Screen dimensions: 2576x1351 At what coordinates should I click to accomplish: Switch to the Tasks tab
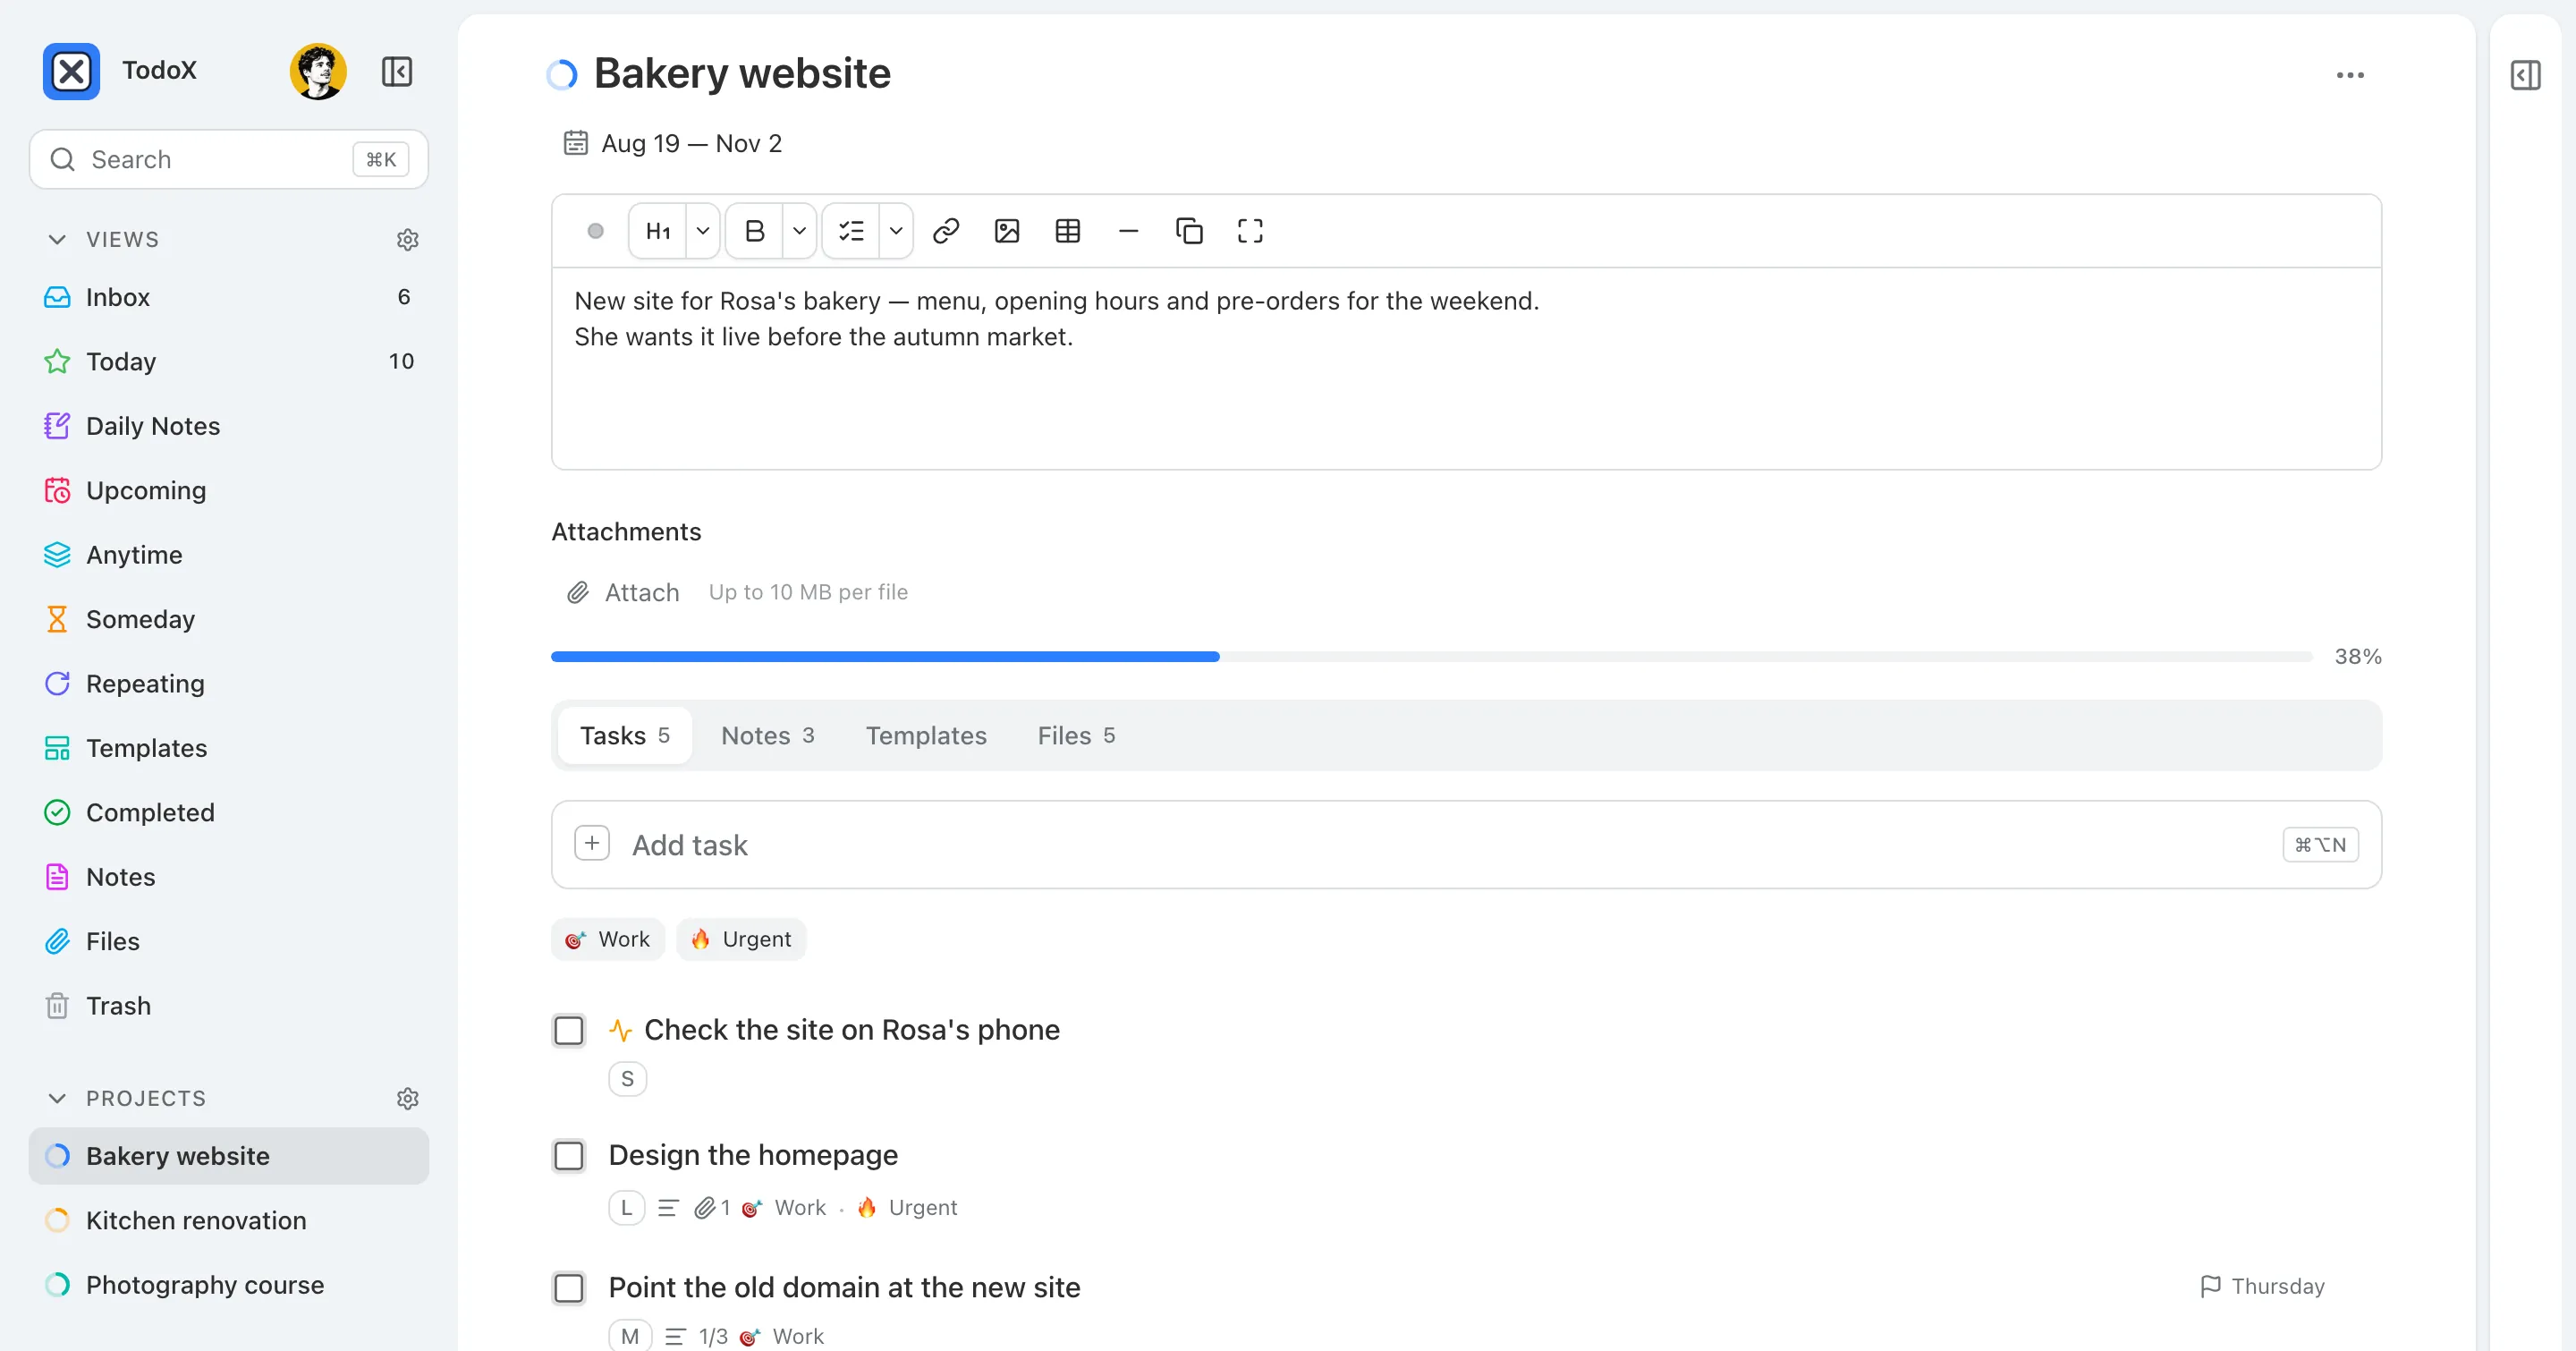click(x=625, y=736)
